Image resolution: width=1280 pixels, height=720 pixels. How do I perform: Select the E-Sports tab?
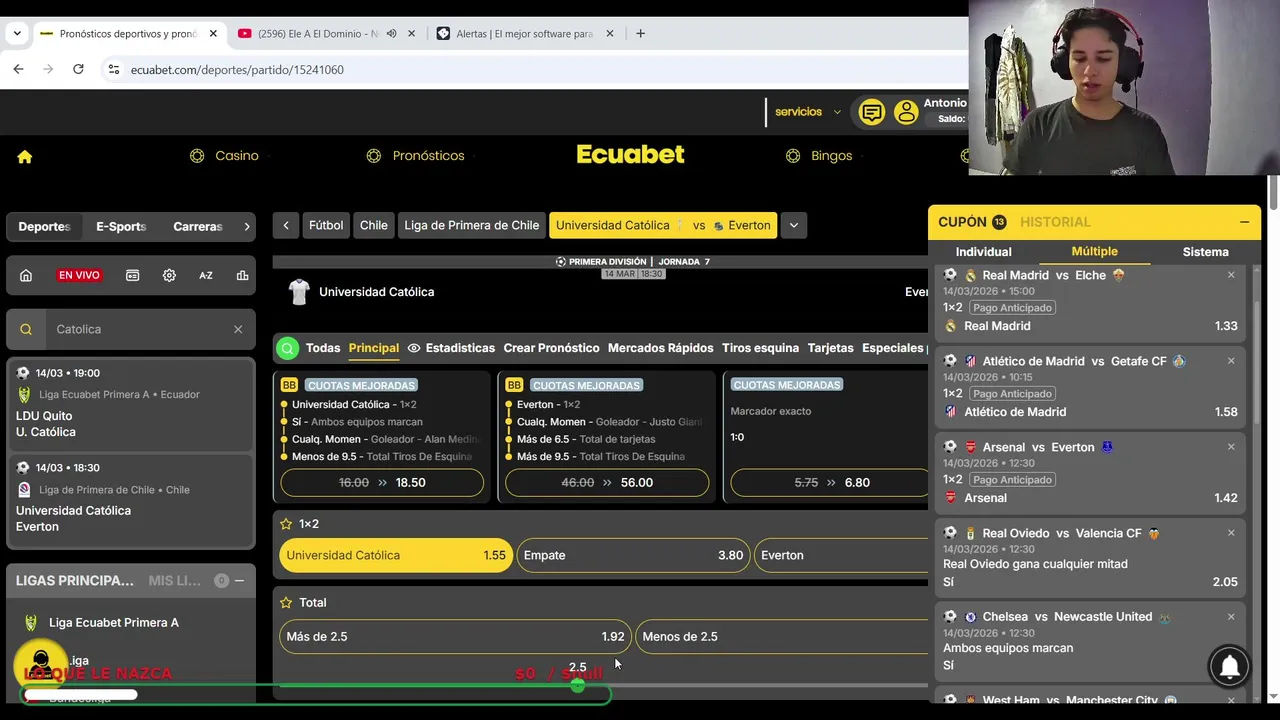click(121, 227)
